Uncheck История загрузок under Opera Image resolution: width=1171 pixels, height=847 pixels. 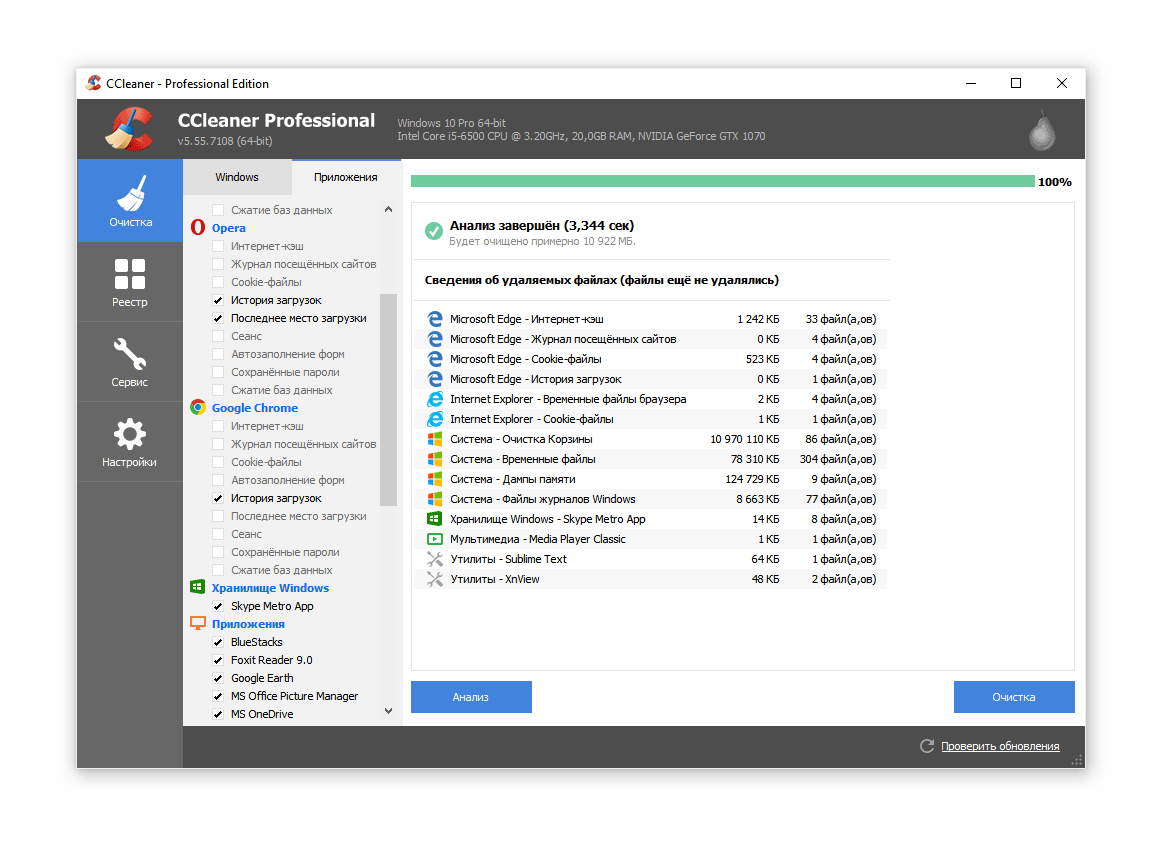[x=218, y=300]
